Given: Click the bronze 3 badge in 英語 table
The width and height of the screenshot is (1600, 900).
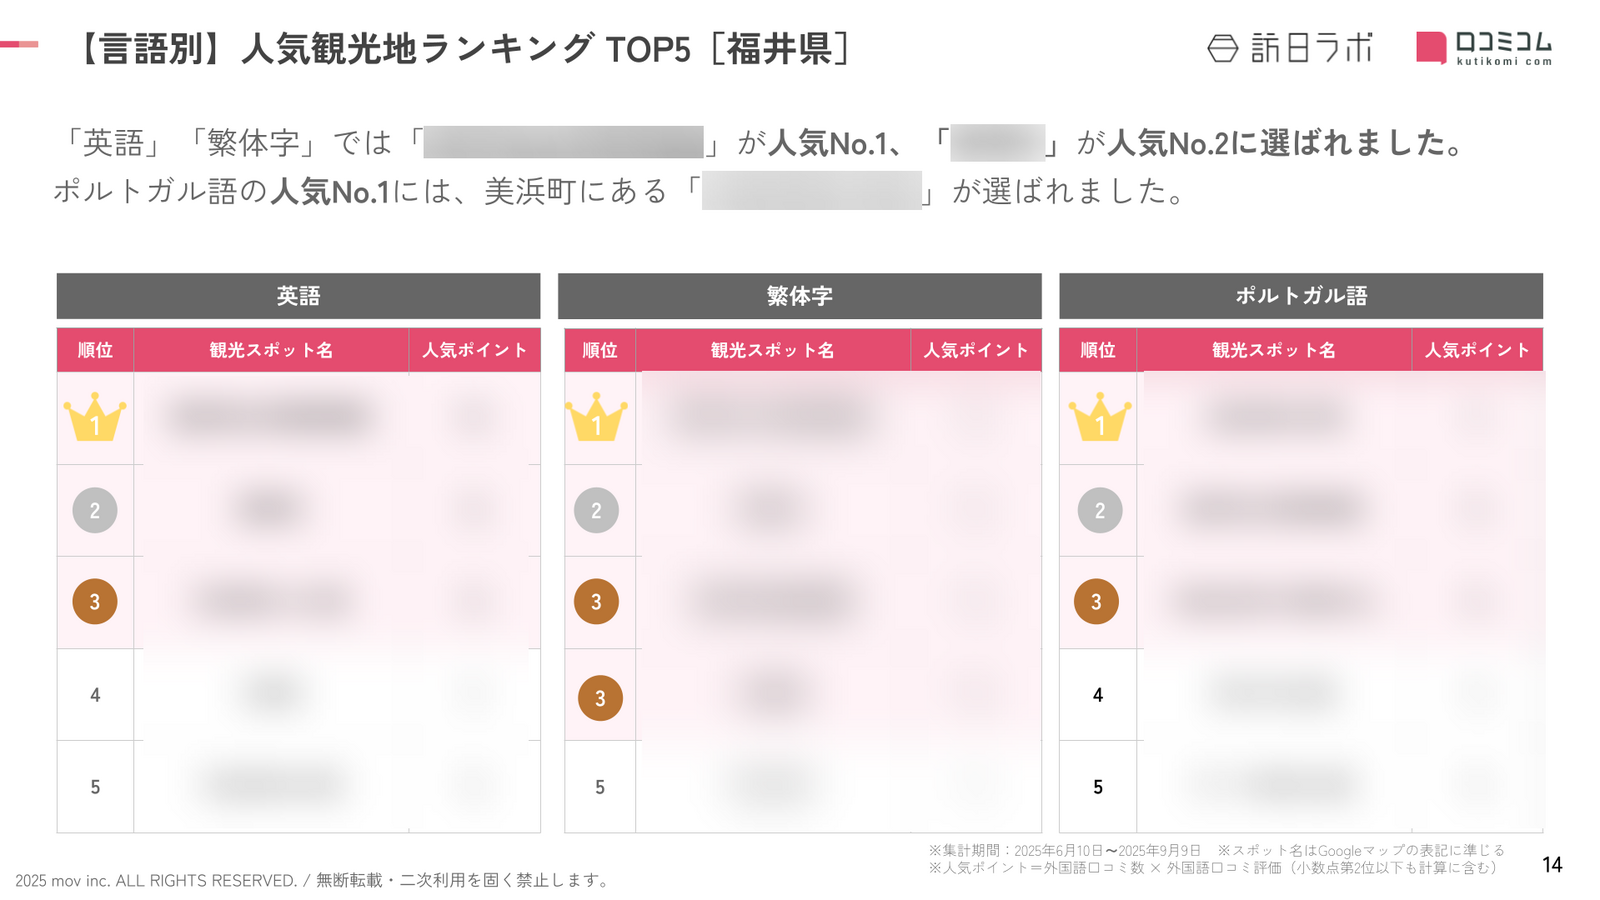Looking at the screenshot, I should 95,602.
